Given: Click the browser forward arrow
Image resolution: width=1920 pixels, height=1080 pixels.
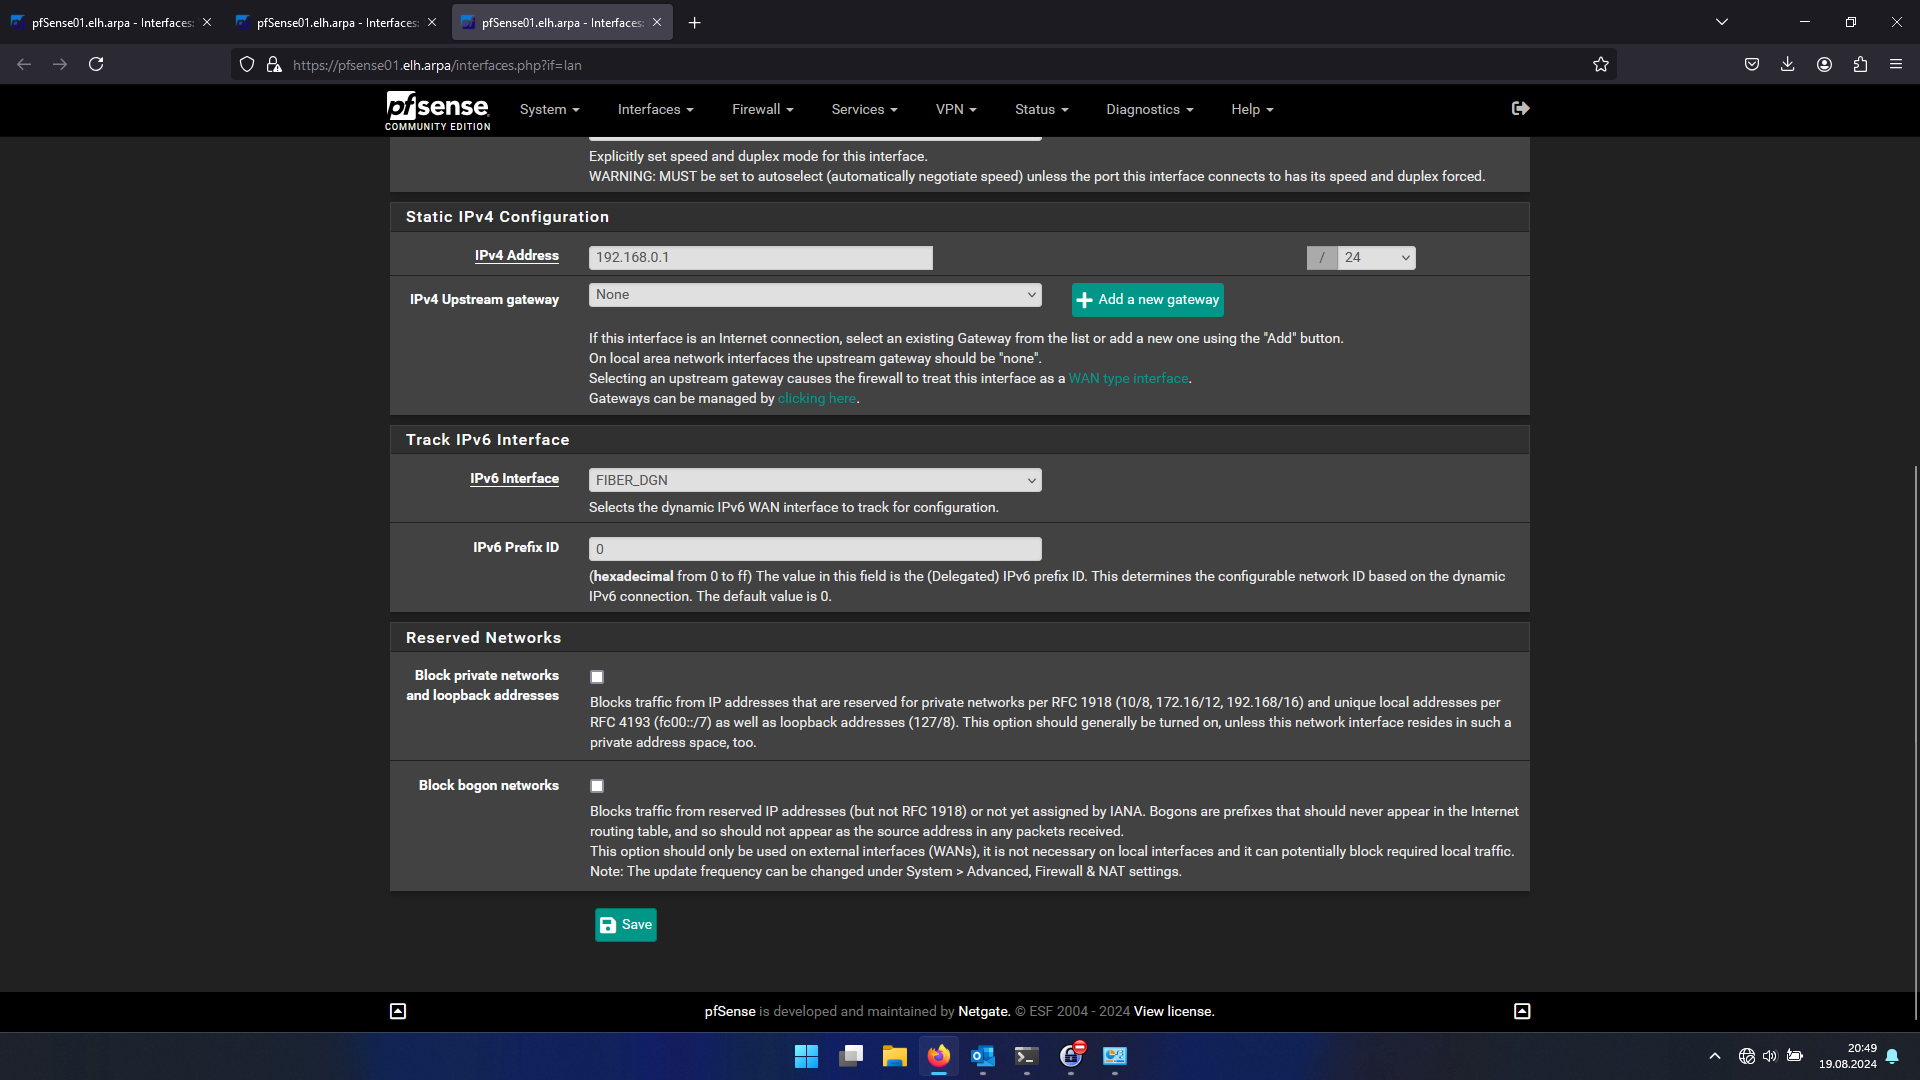Looking at the screenshot, I should coord(60,64).
